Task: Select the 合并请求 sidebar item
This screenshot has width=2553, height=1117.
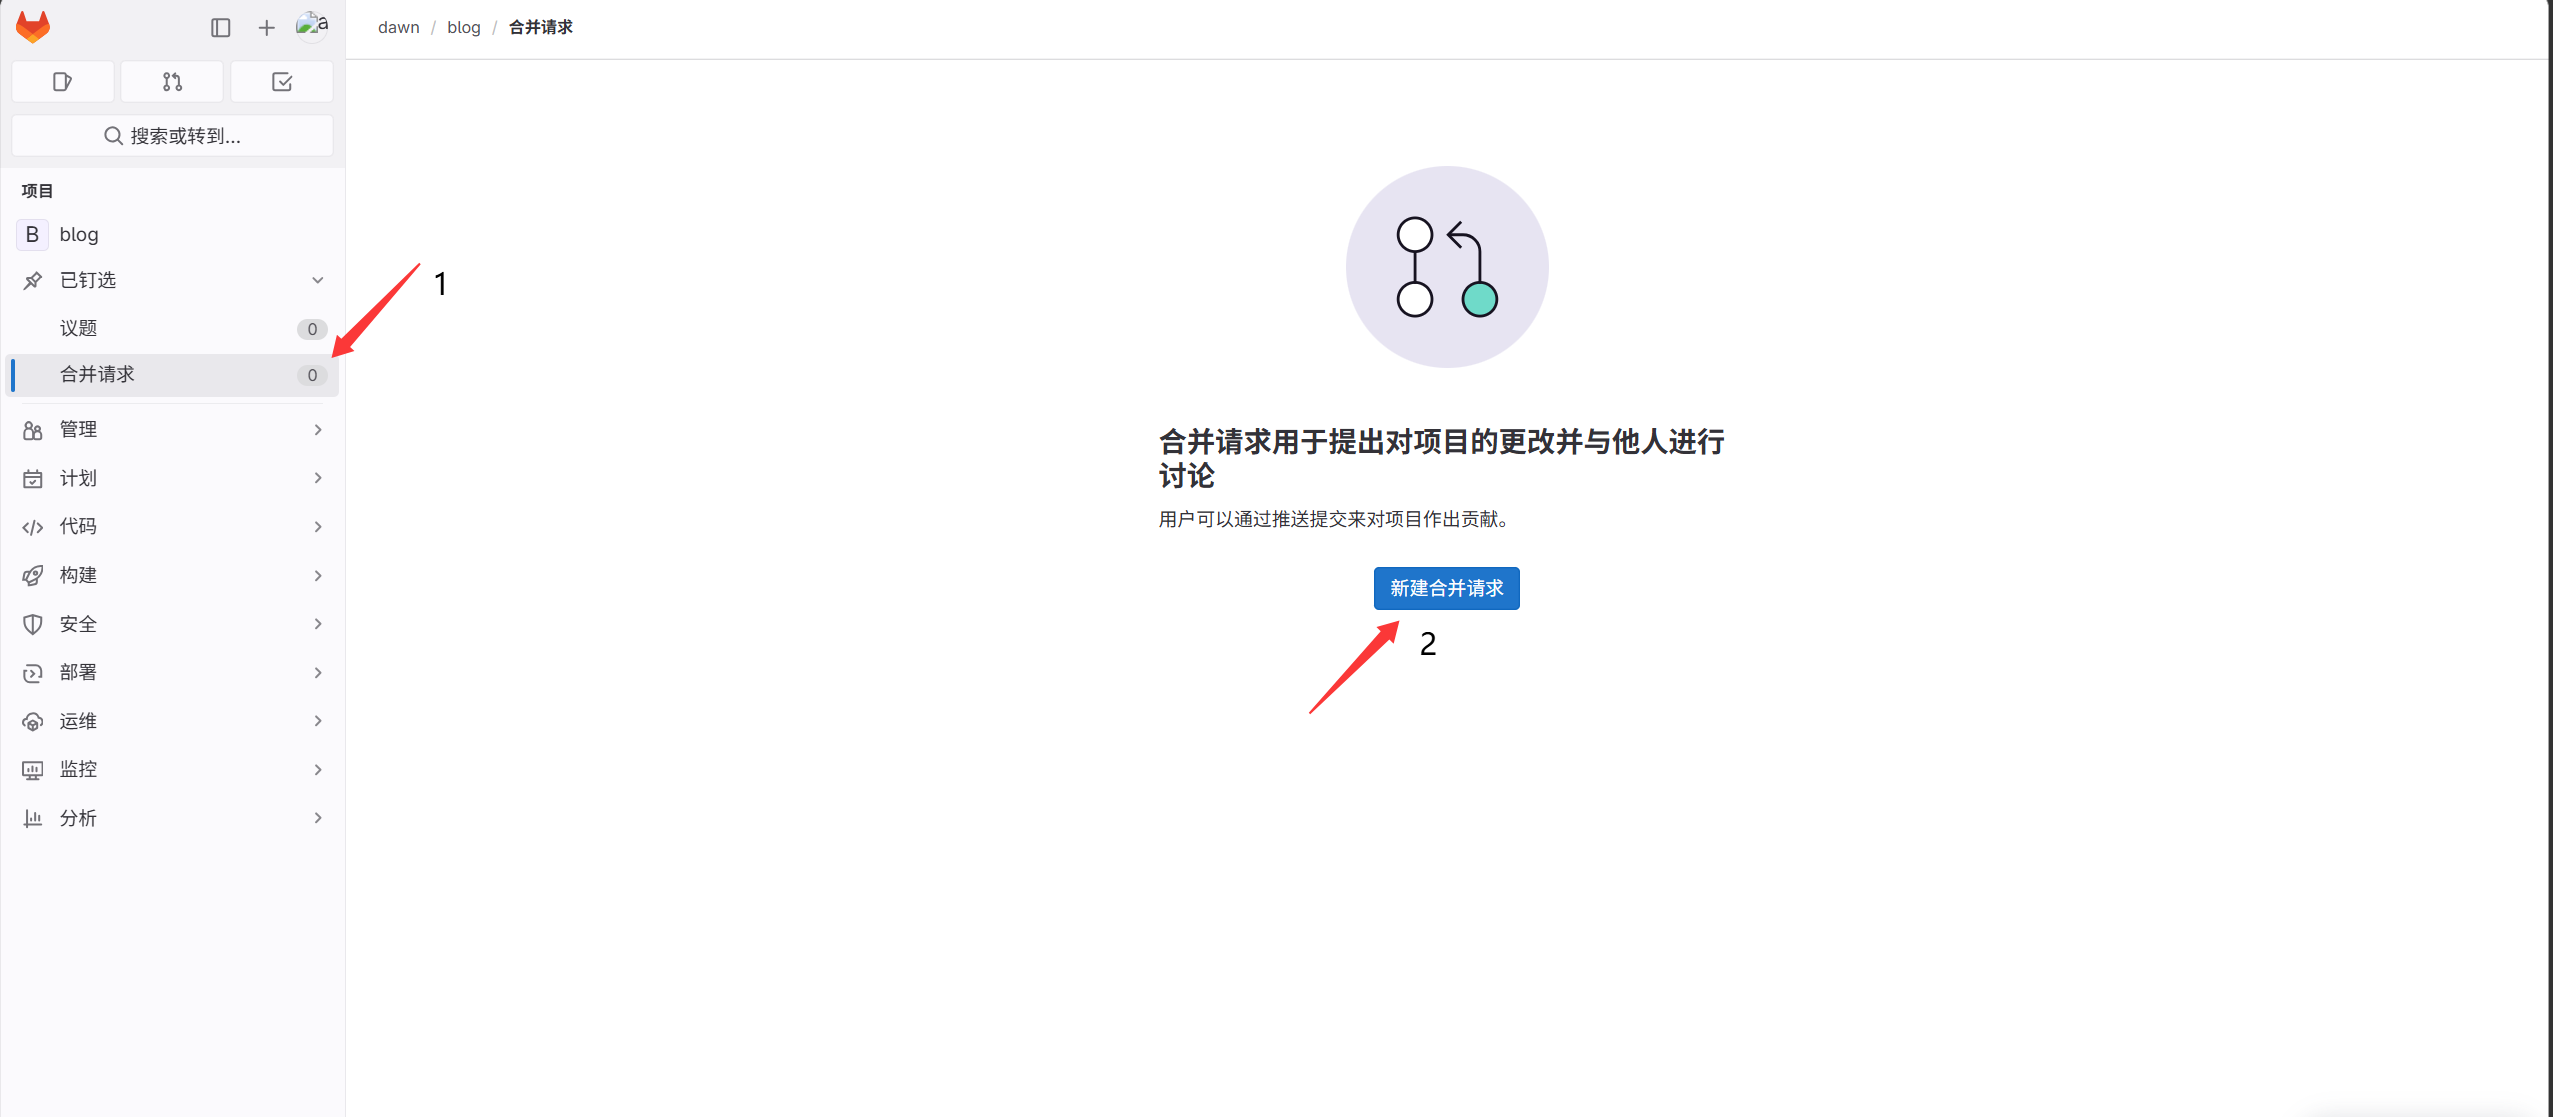Action: (172, 375)
